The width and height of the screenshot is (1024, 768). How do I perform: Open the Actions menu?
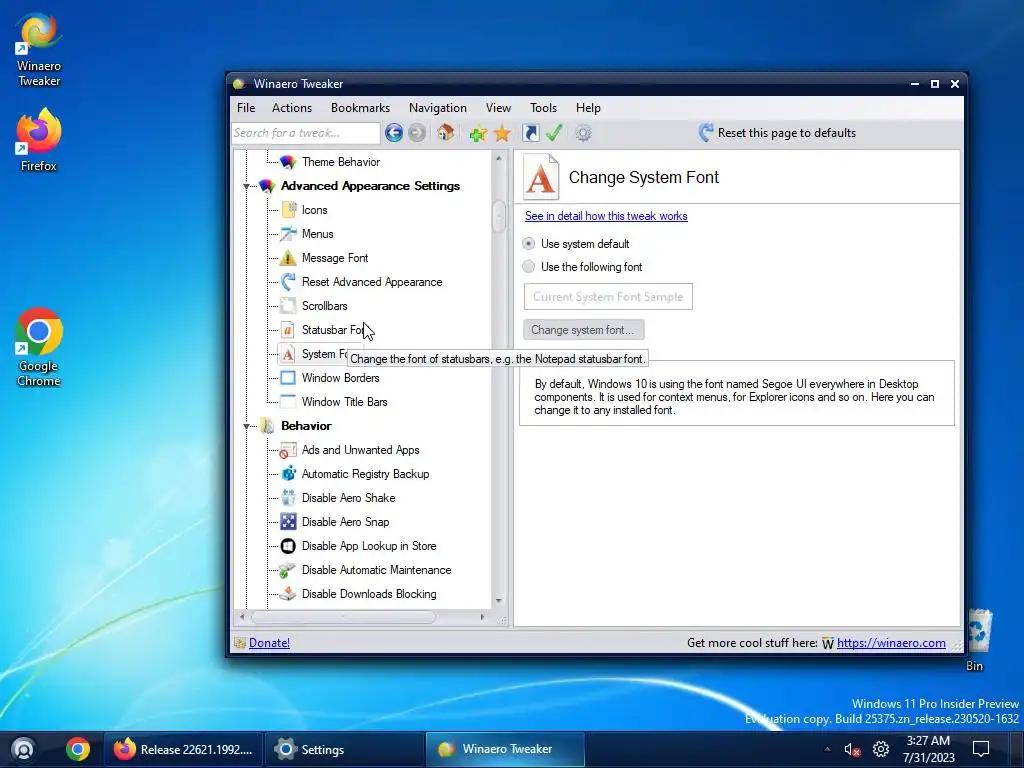[x=292, y=108]
